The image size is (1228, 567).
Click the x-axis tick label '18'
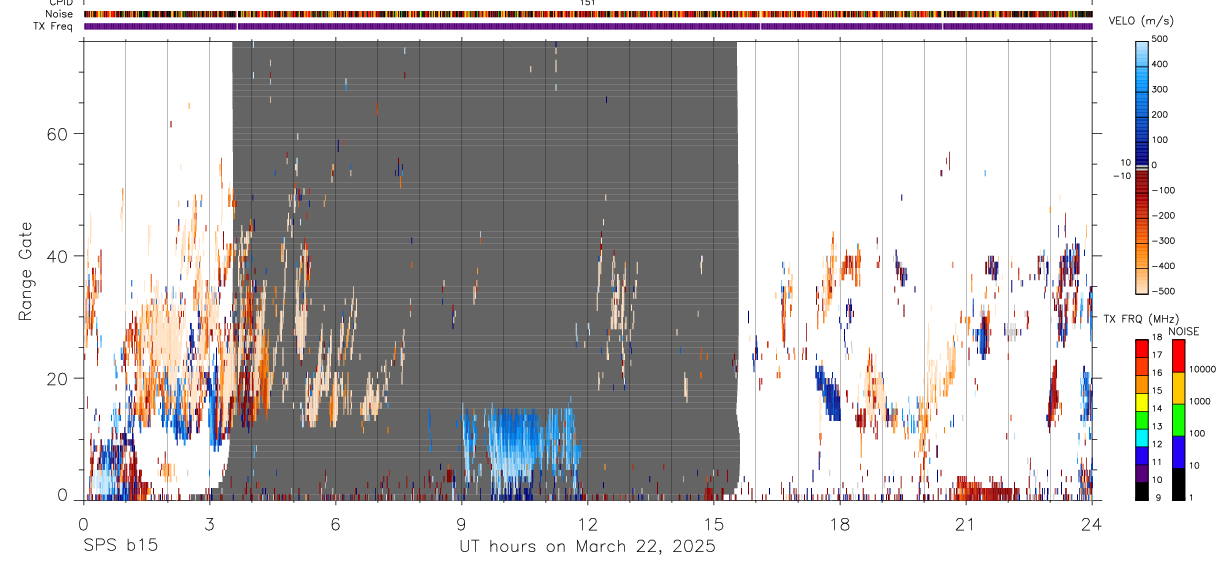839,524
